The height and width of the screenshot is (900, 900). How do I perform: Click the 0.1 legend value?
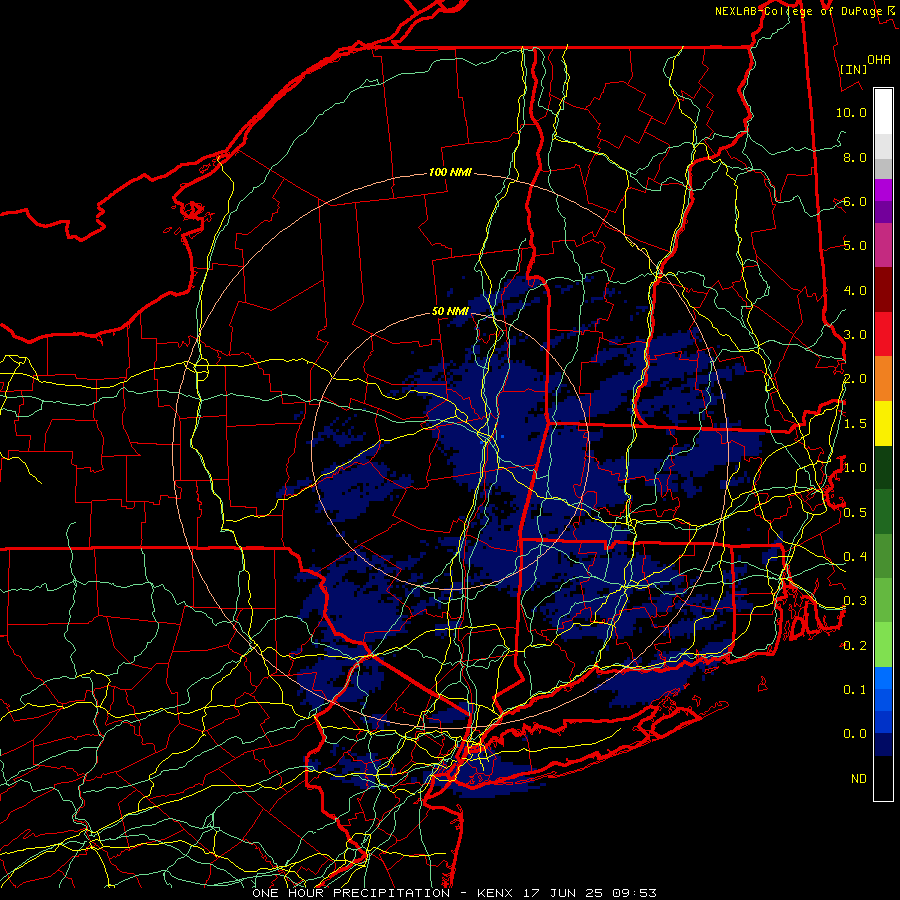(x=855, y=689)
